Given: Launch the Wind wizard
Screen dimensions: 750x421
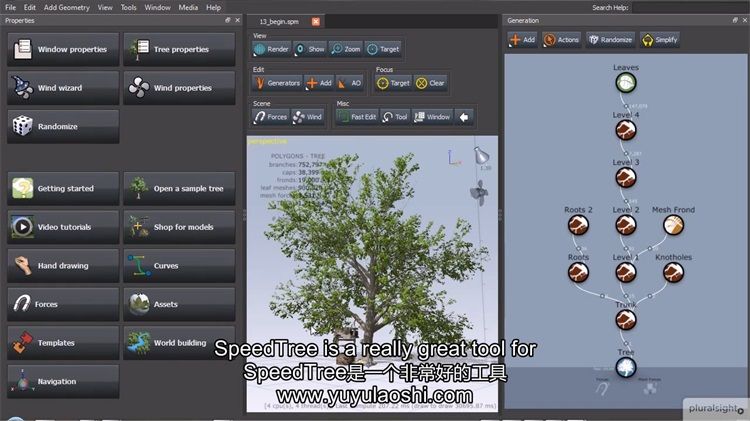Looking at the screenshot, I should (x=63, y=88).
